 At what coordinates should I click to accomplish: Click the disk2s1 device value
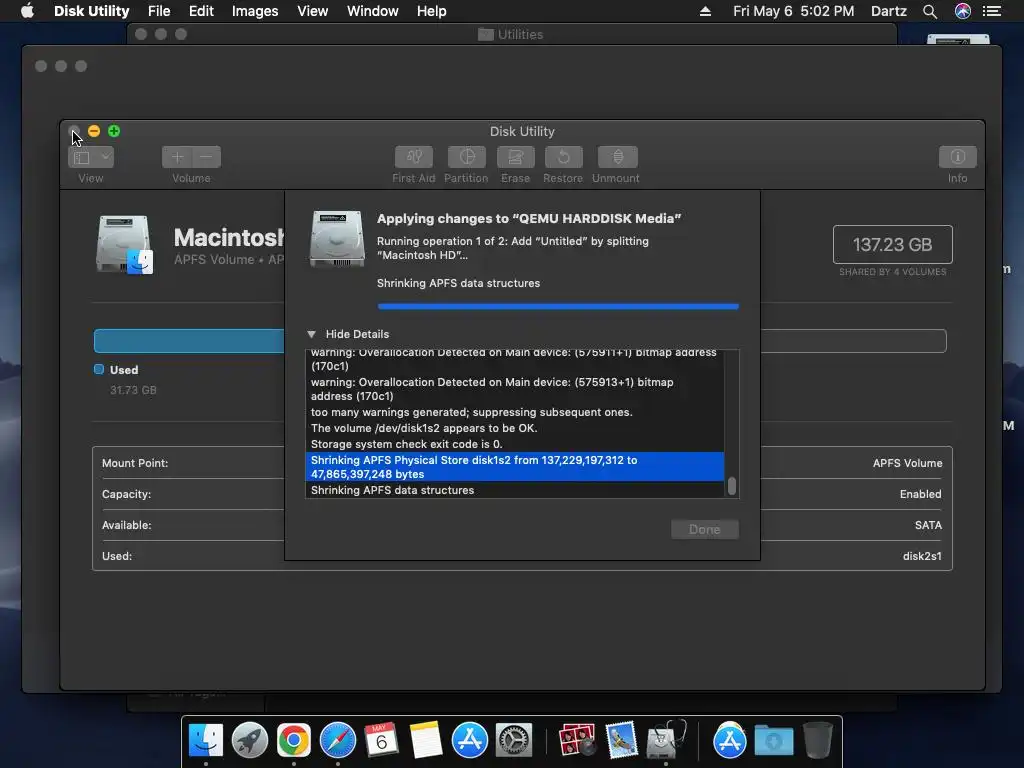click(922, 556)
